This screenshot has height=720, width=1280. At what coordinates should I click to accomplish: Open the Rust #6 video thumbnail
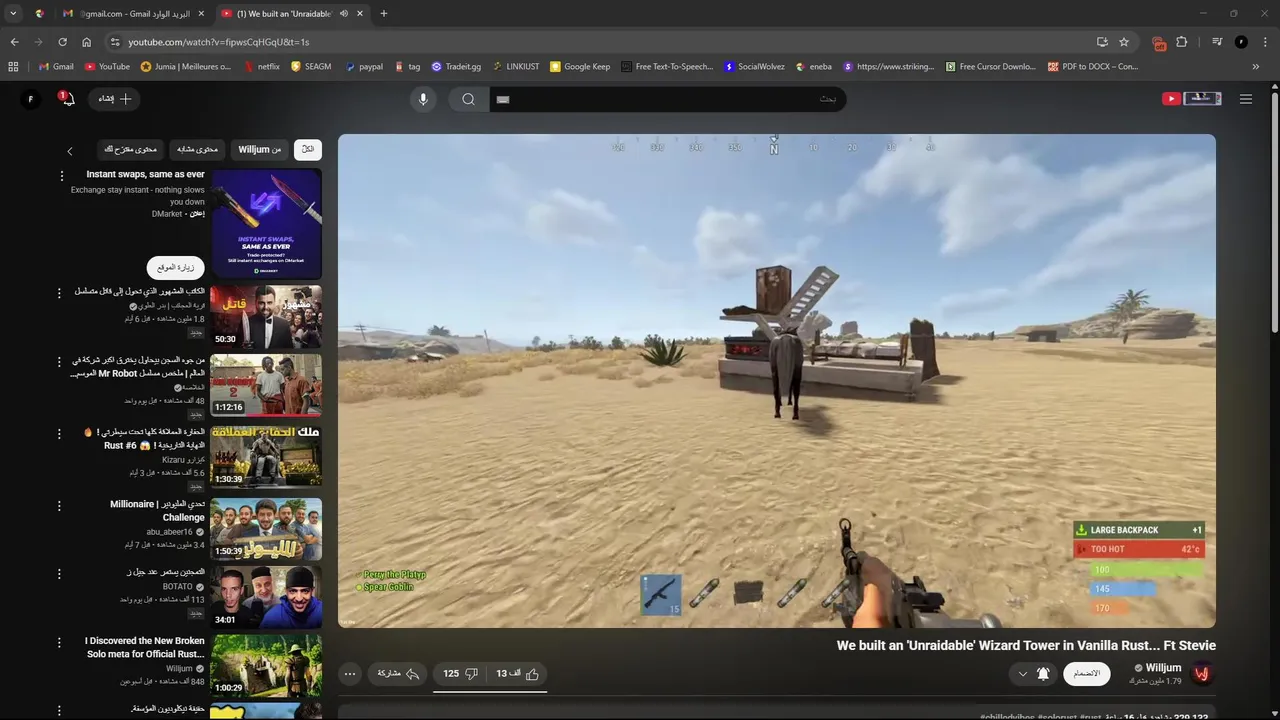pyautogui.click(x=266, y=457)
